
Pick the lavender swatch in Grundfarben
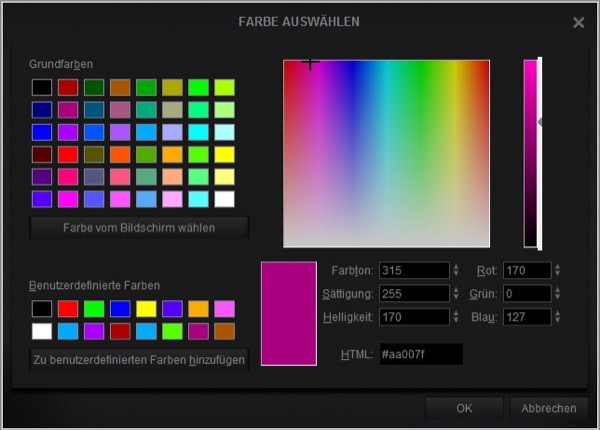pos(172,132)
